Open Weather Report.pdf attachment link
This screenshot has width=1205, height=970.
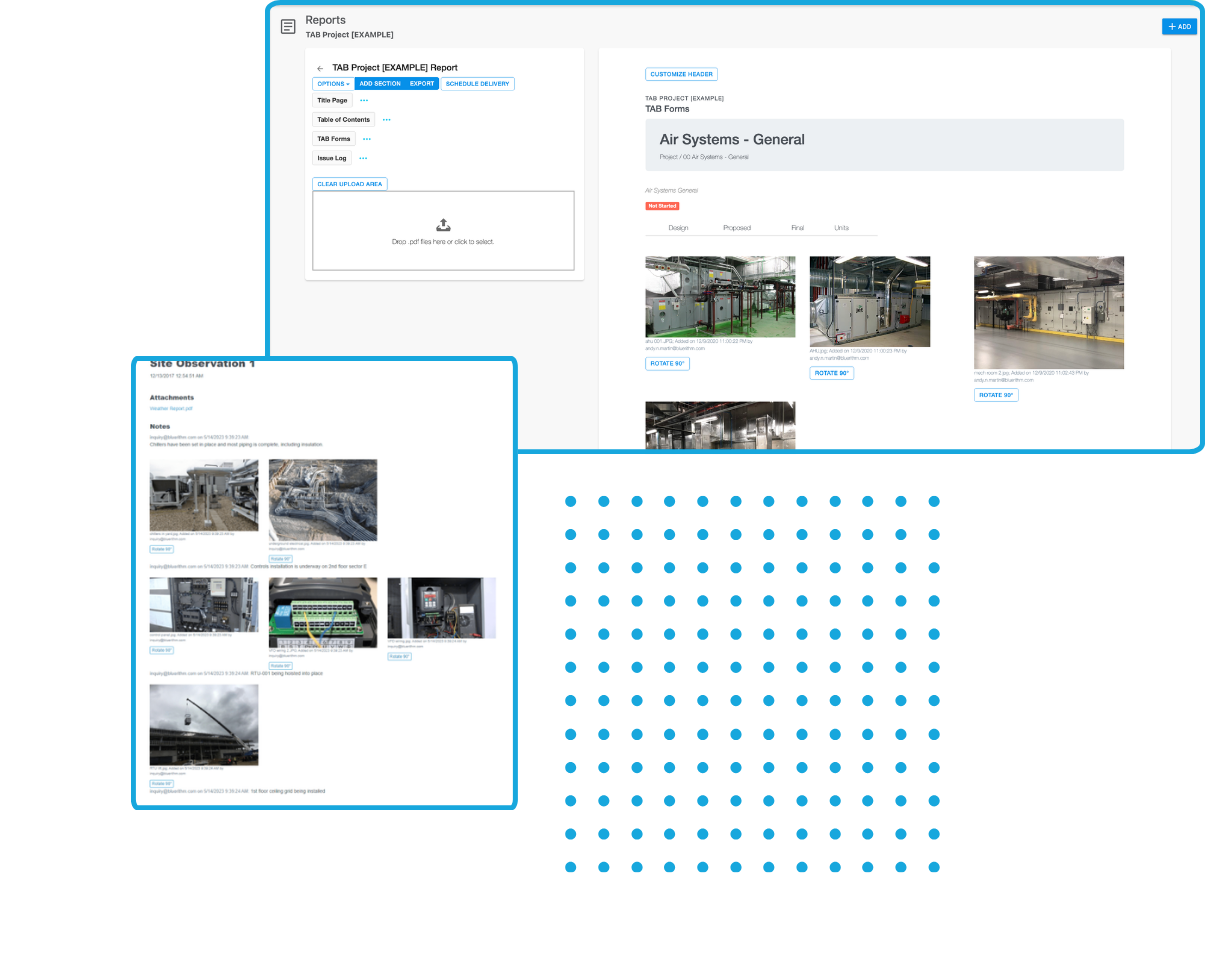pyautogui.click(x=171, y=408)
